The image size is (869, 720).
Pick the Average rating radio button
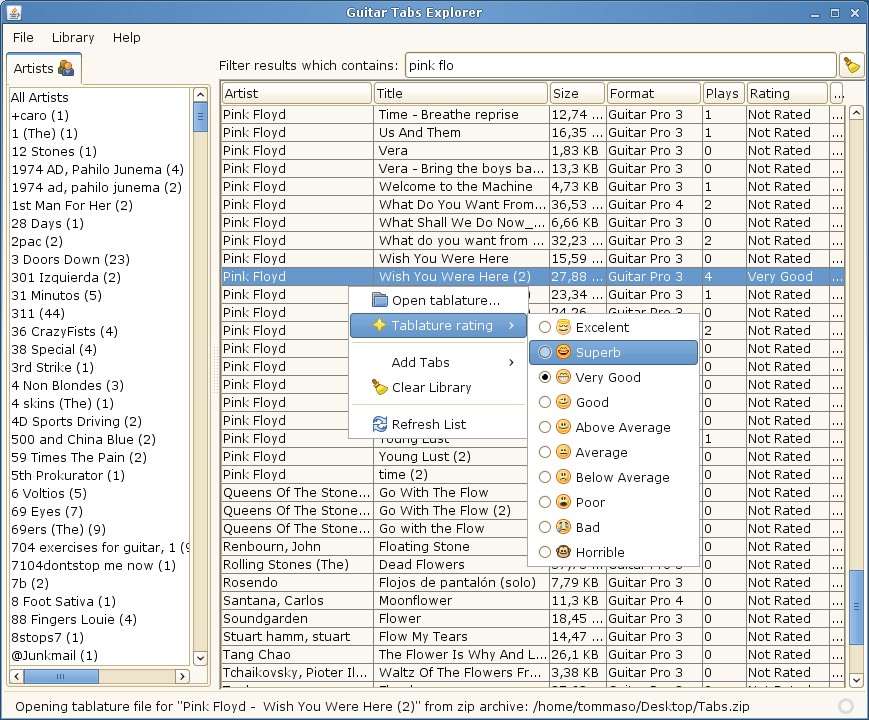(x=545, y=452)
